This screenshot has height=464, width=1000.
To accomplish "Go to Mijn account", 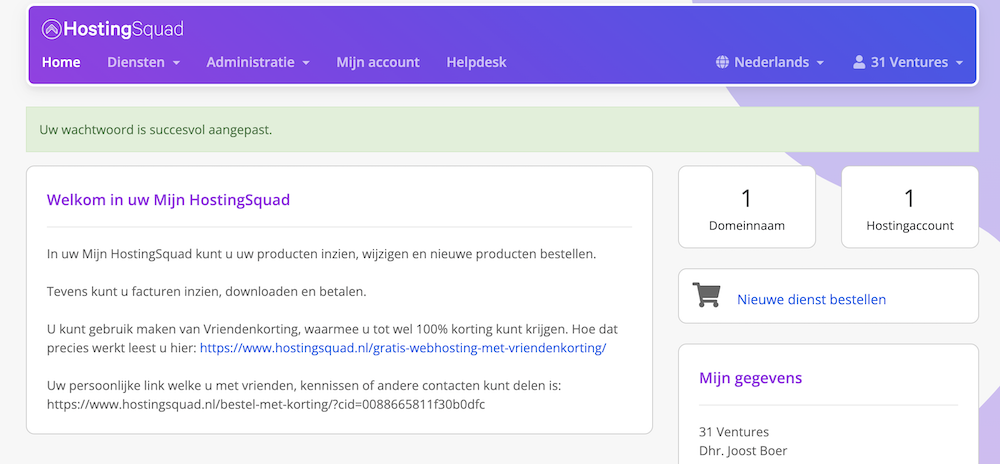I will point(378,62).
